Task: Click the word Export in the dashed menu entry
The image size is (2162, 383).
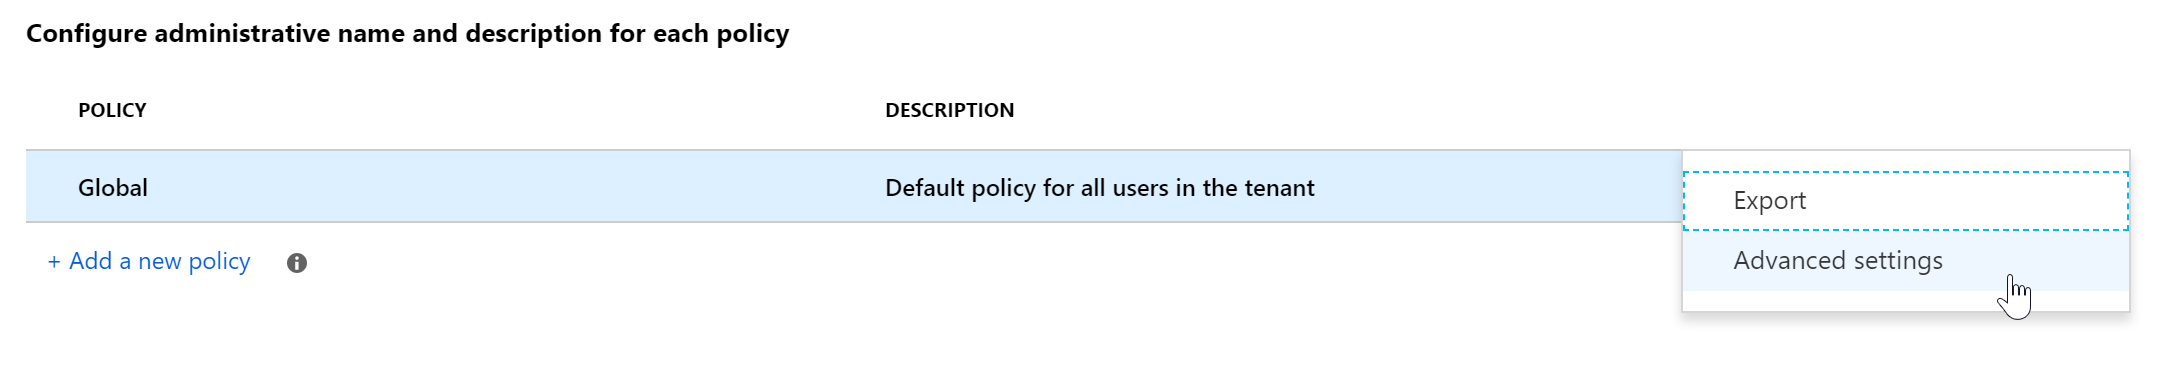Action: click(1770, 201)
